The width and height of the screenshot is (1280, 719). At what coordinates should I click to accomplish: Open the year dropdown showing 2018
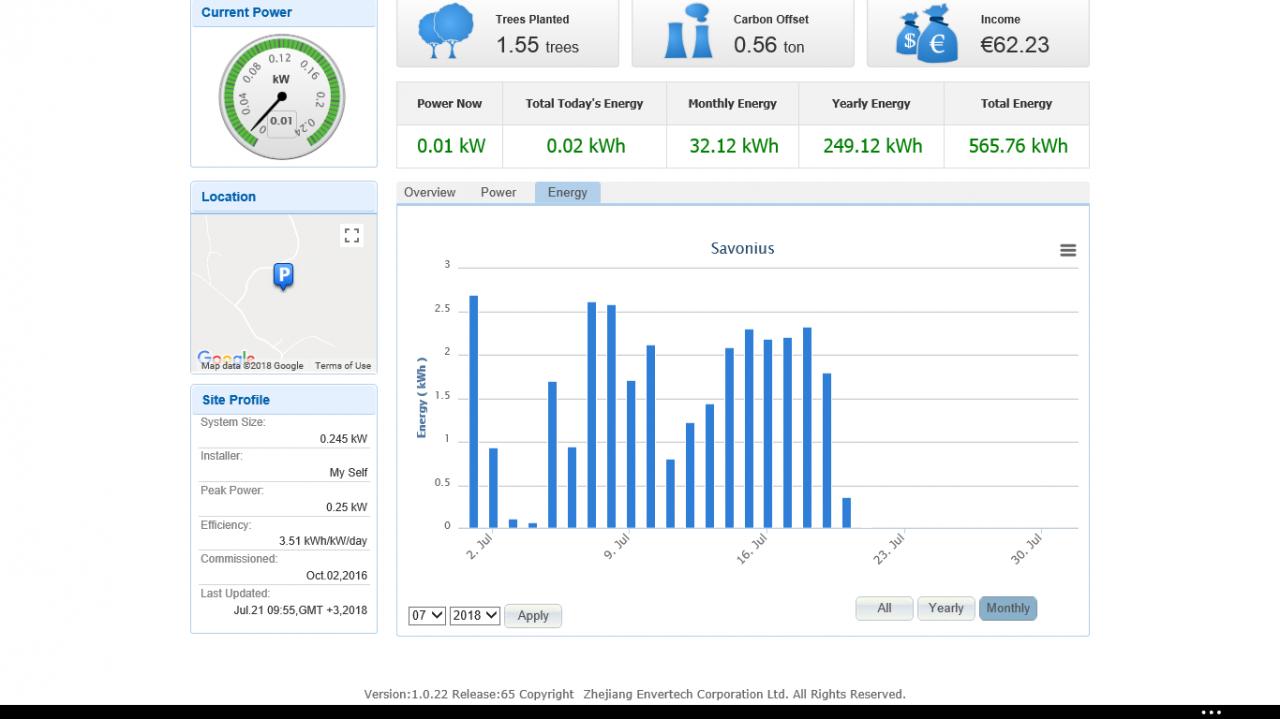(475, 615)
